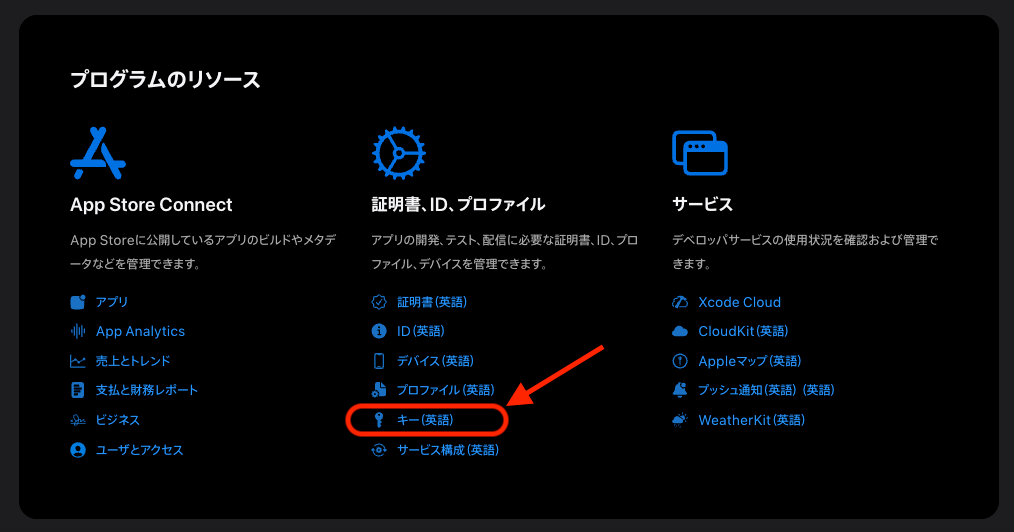Viewport: 1014px width, 532px height.
Task: Open the Appleマップ(英語) link
Action: click(750, 361)
